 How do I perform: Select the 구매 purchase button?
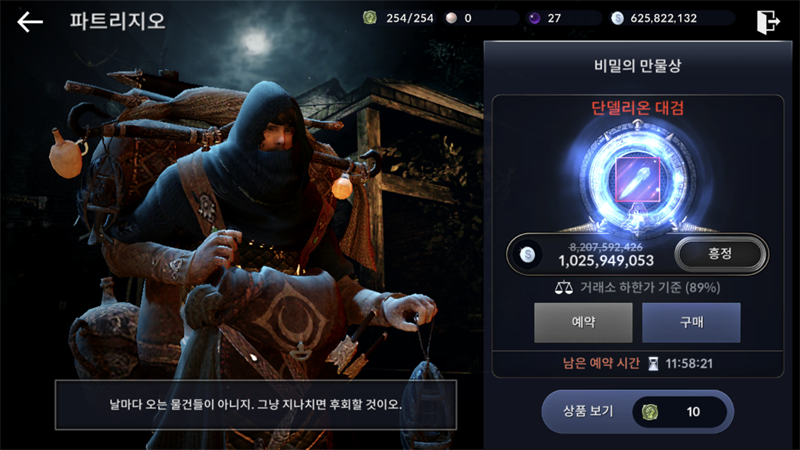tap(691, 322)
